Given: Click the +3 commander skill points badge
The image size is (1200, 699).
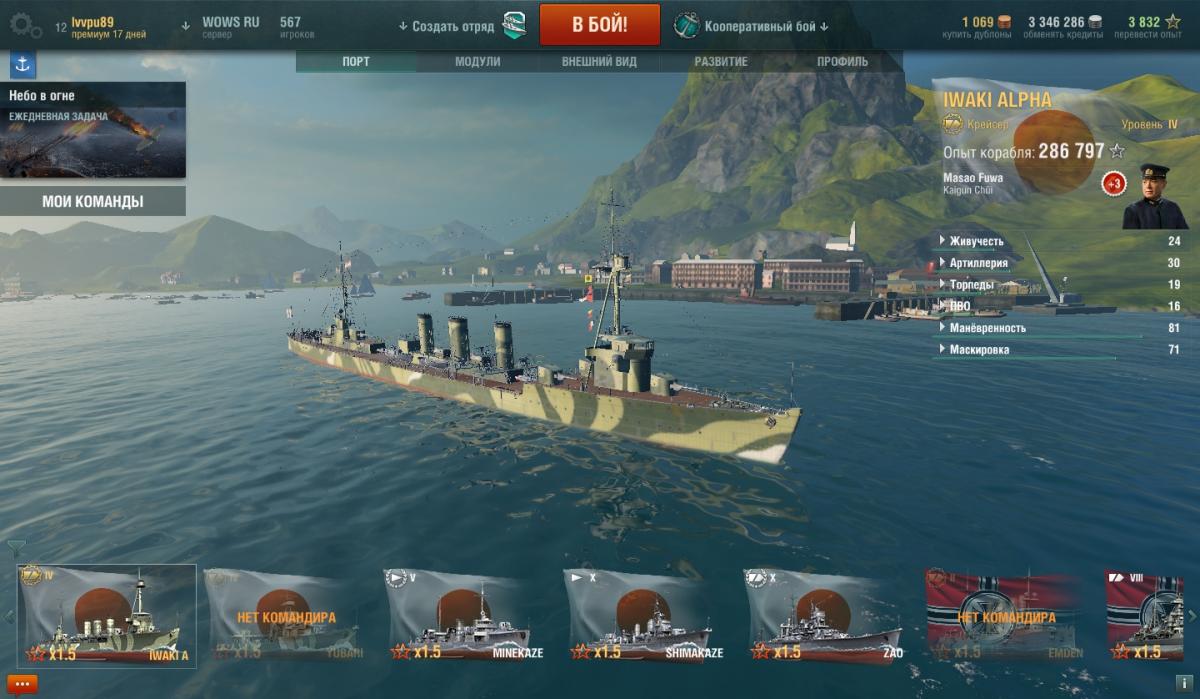Looking at the screenshot, I should click(x=1114, y=184).
